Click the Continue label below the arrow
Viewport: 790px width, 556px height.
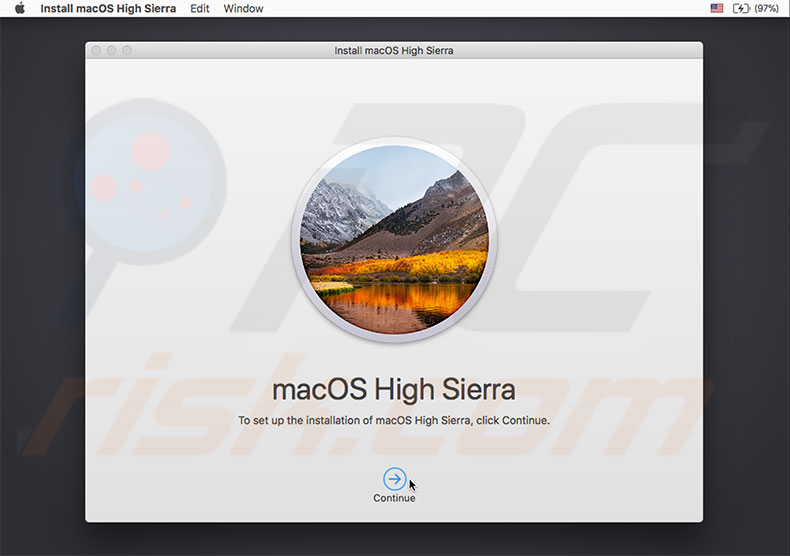(x=394, y=498)
